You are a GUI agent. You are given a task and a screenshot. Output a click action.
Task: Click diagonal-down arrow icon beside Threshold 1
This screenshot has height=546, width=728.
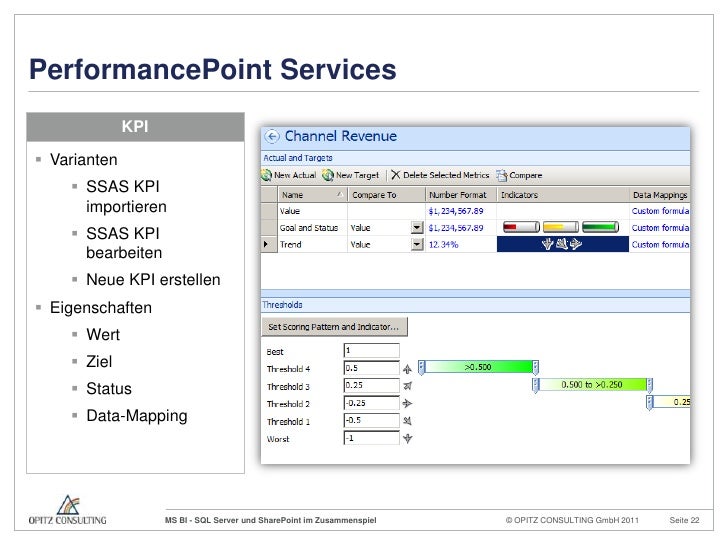(407, 421)
